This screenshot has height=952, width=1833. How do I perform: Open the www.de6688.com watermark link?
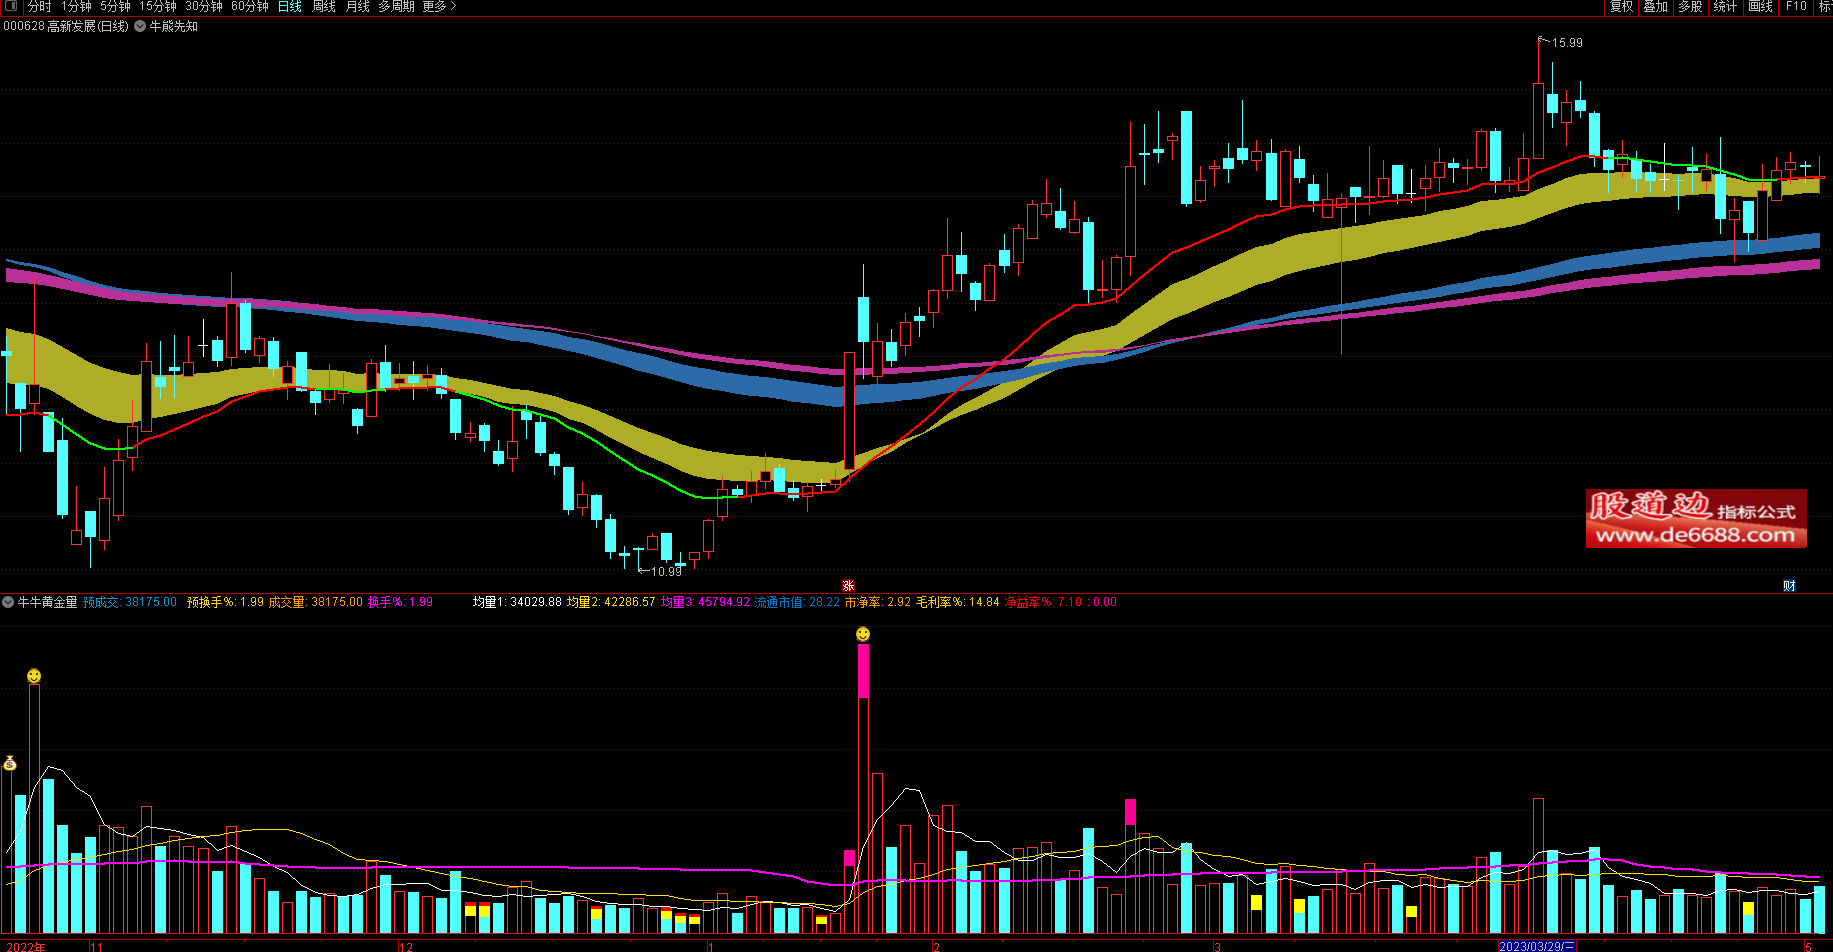pos(1695,535)
